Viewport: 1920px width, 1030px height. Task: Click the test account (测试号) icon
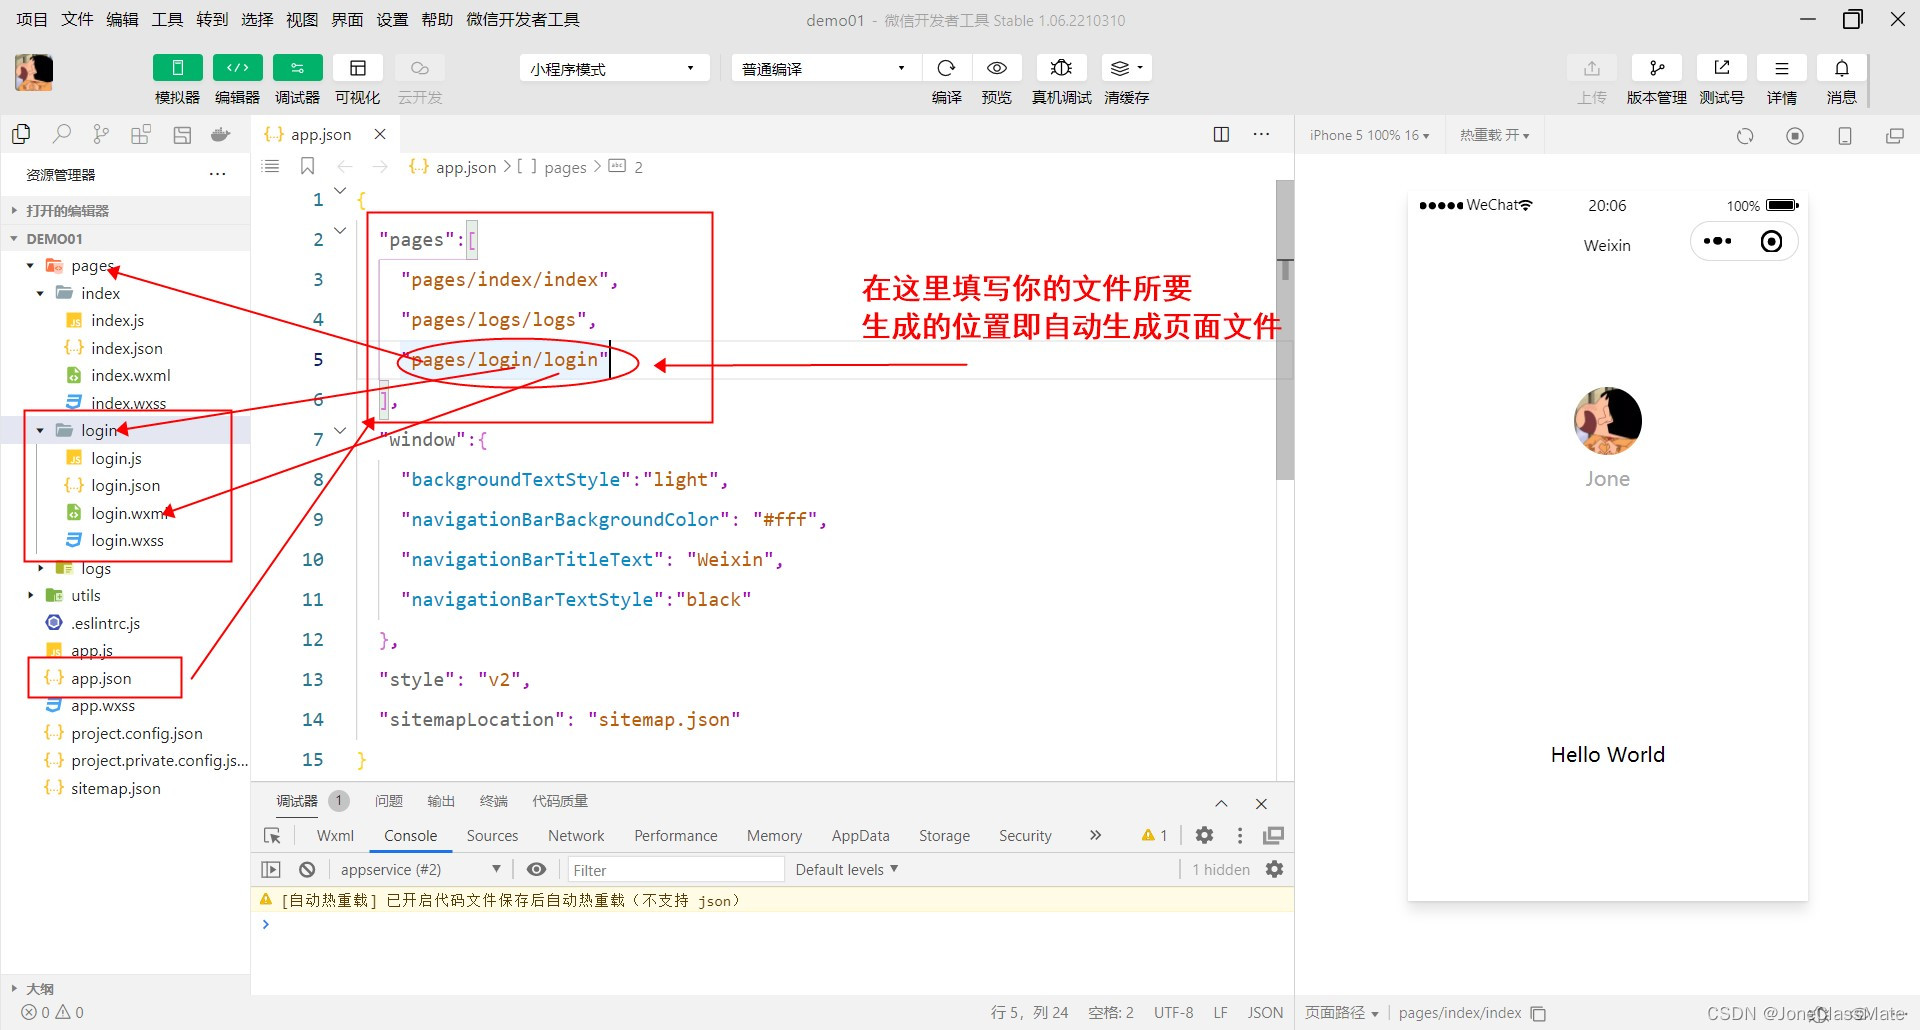[x=1722, y=68]
